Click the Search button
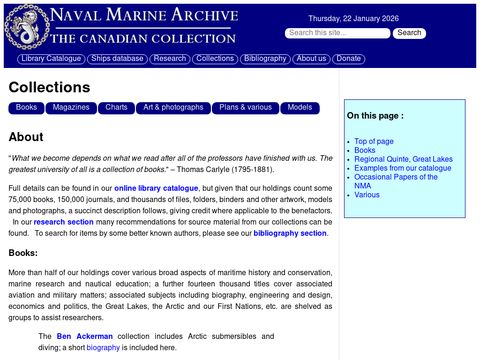Screen dimensions: 480x360 pyautogui.click(x=409, y=33)
